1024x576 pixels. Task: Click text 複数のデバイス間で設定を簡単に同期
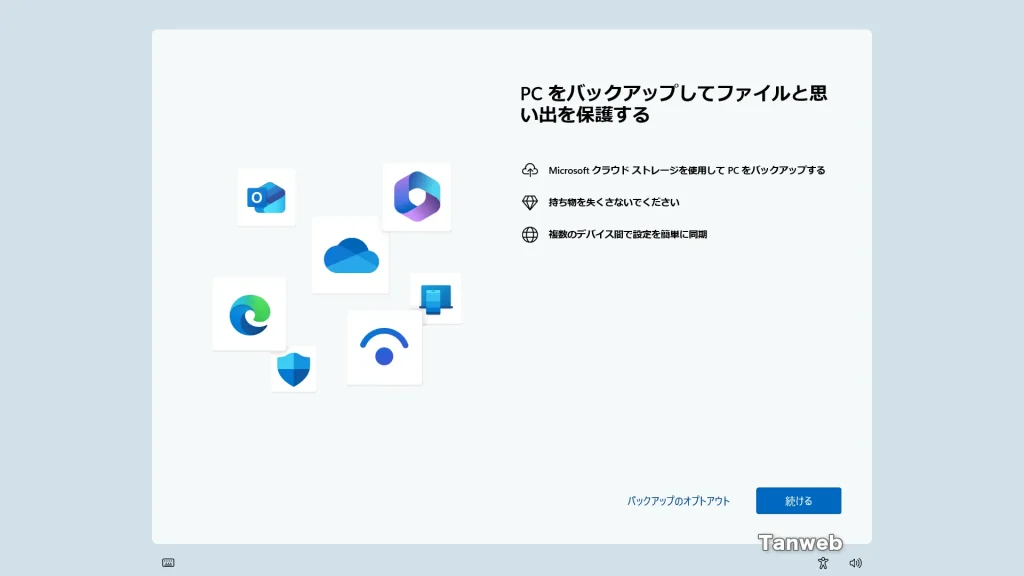(628, 234)
